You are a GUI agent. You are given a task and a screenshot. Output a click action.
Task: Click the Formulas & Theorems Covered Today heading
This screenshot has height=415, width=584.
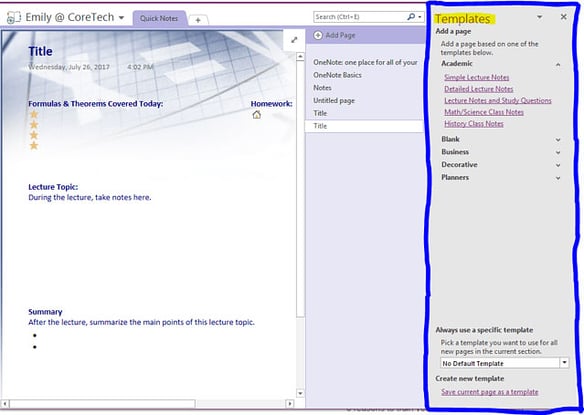click(96, 104)
